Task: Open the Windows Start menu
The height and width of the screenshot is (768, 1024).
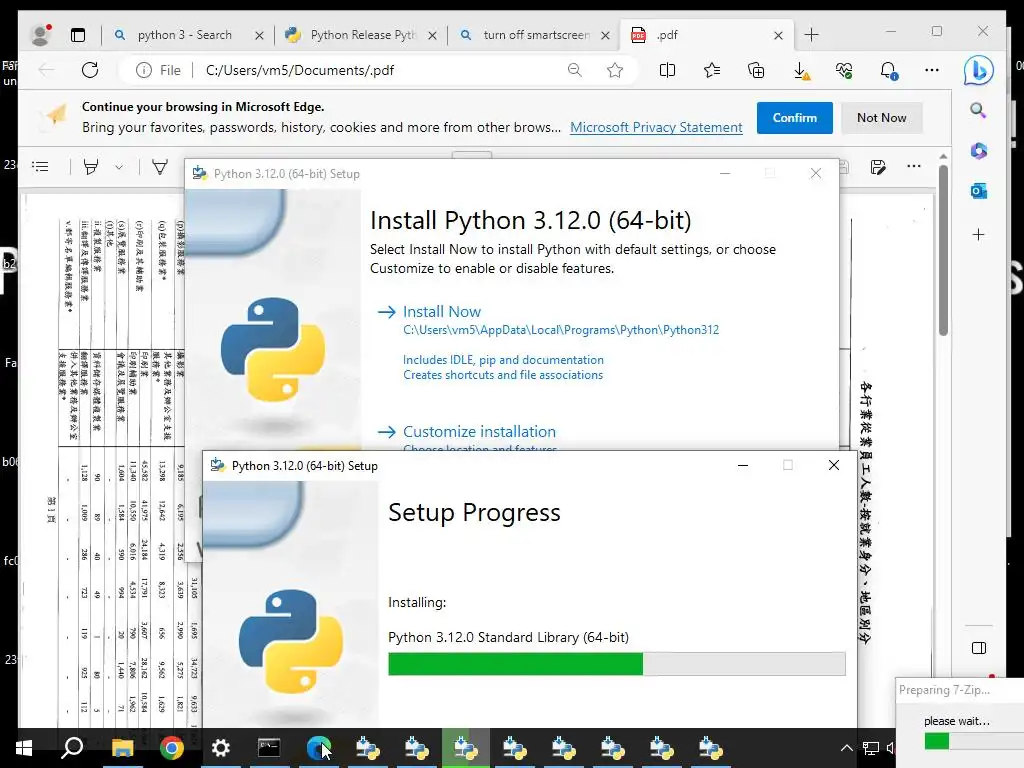Action: point(24,748)
